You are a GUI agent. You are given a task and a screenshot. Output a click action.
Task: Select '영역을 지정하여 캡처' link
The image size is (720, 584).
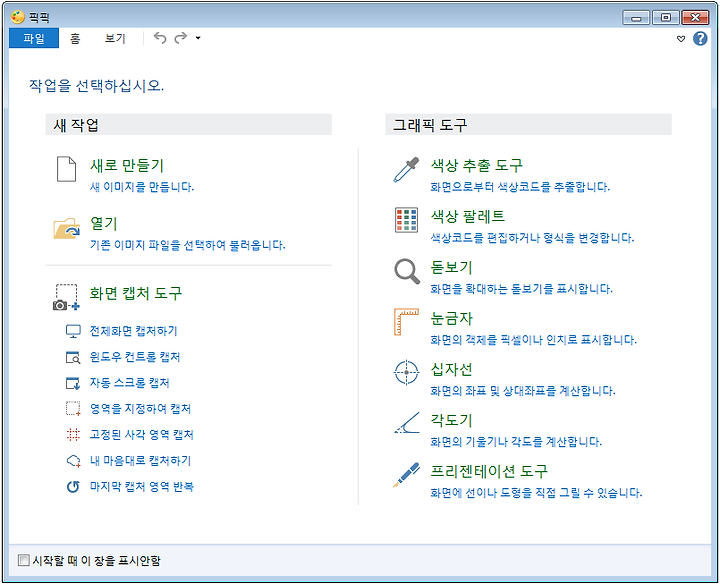(140, 409)
